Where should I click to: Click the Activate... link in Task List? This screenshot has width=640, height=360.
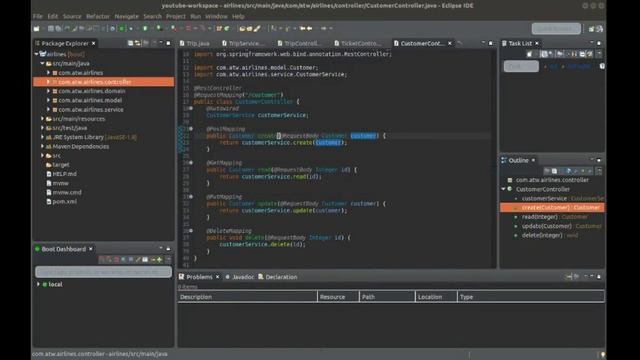point(579,66)
